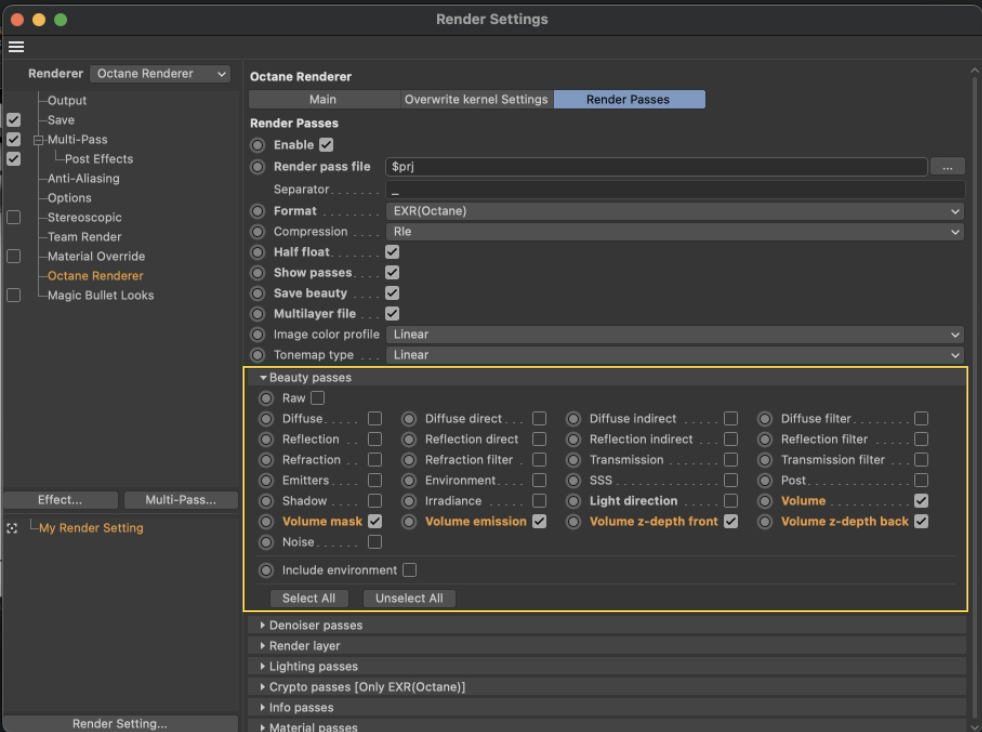The width and height of the screenshot is (982, 732).
Task: Switch to the Main tab
Action: [323, 100]
